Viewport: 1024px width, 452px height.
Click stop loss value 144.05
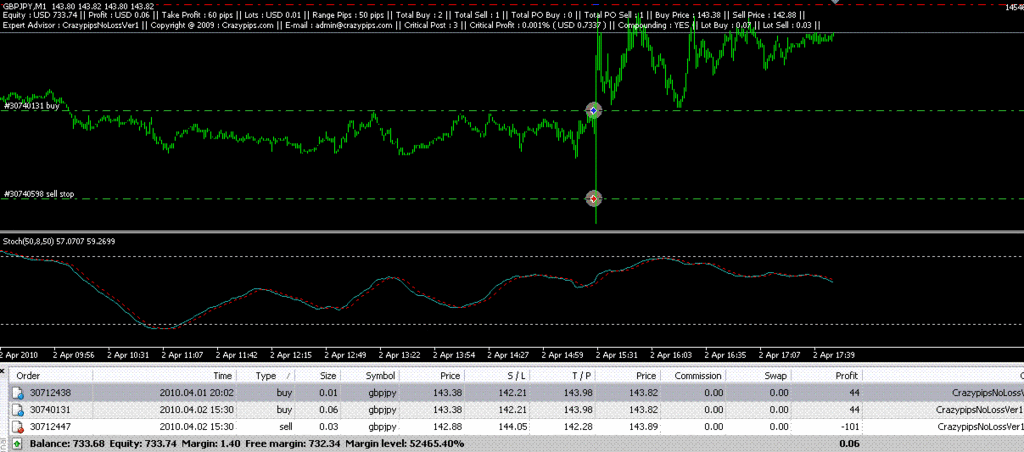click(512, 427)
